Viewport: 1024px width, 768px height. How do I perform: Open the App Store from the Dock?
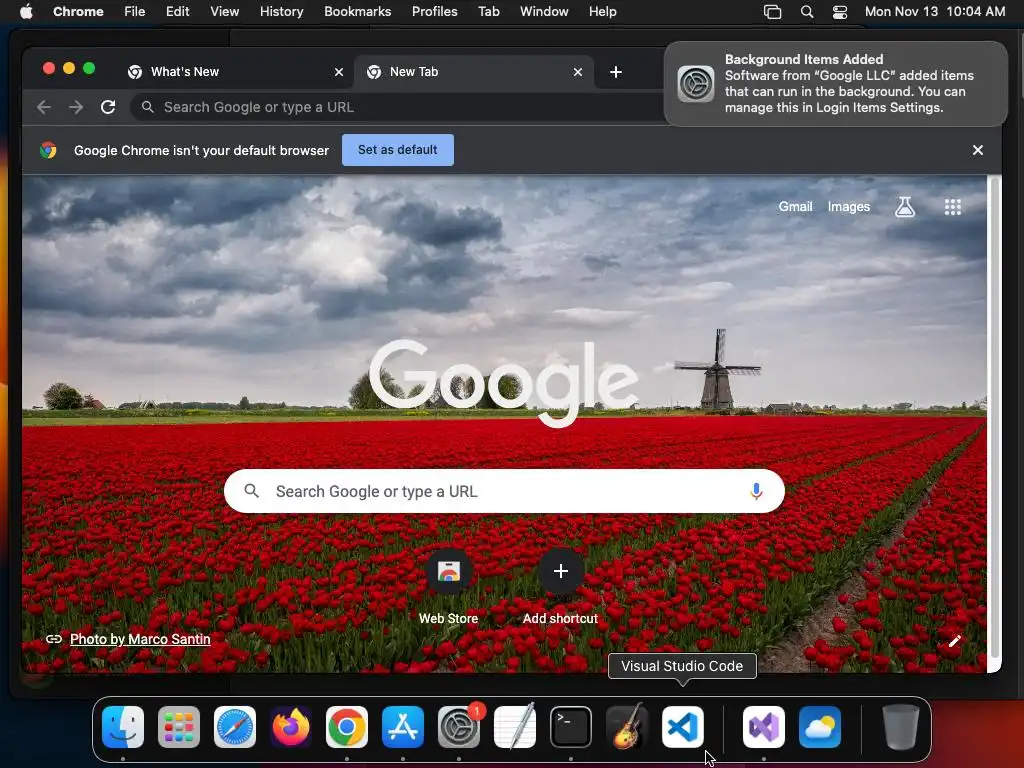point(403,727)
